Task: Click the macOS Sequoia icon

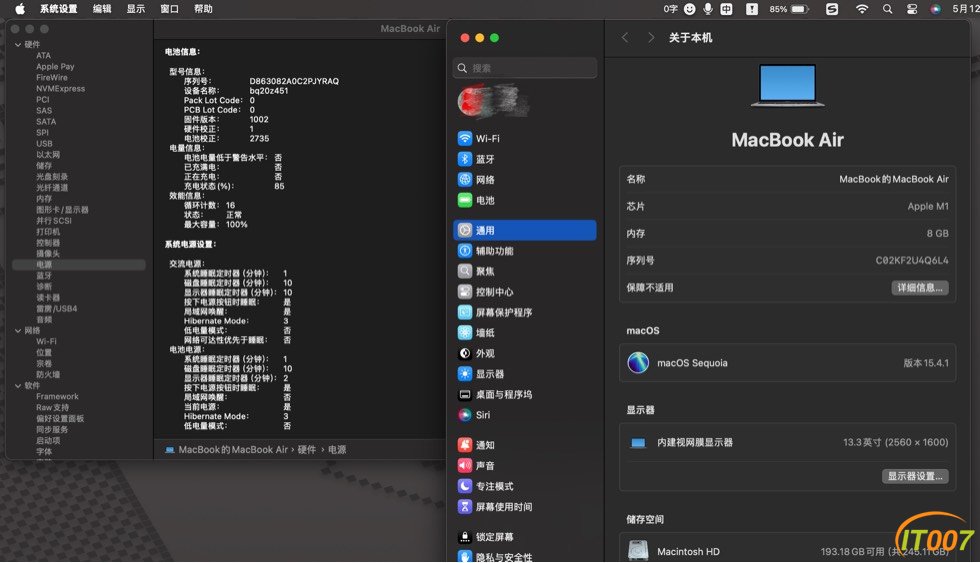Action: click(638, 363)
